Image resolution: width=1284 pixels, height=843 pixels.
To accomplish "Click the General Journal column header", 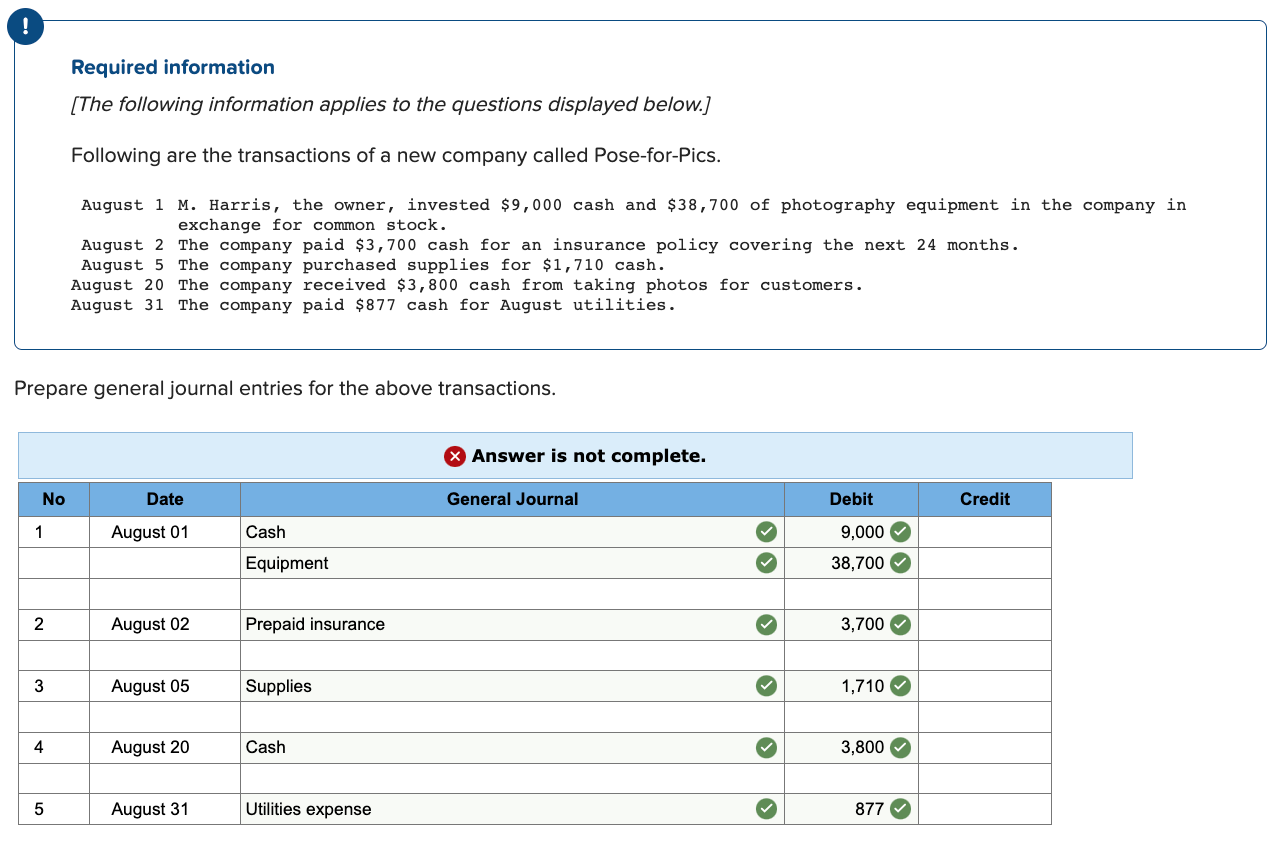I will click(512, 499).
